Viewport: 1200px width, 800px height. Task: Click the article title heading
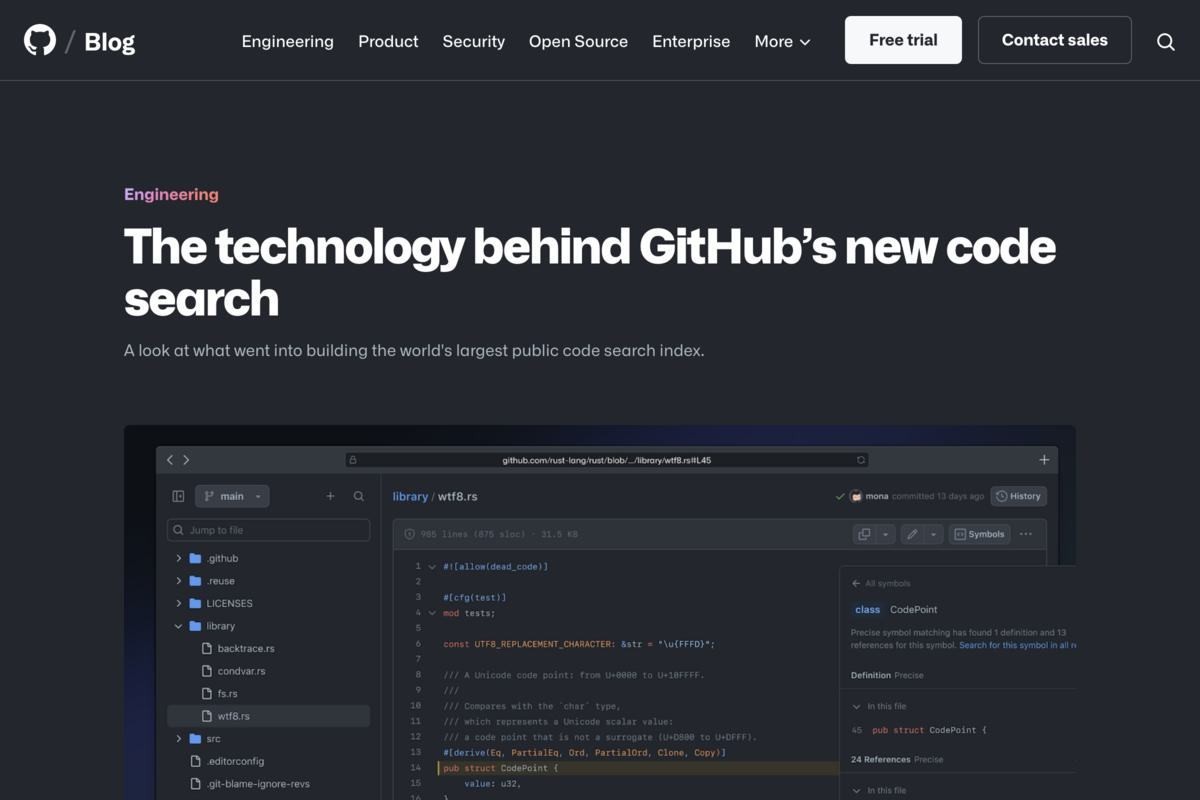pos(590,272)
